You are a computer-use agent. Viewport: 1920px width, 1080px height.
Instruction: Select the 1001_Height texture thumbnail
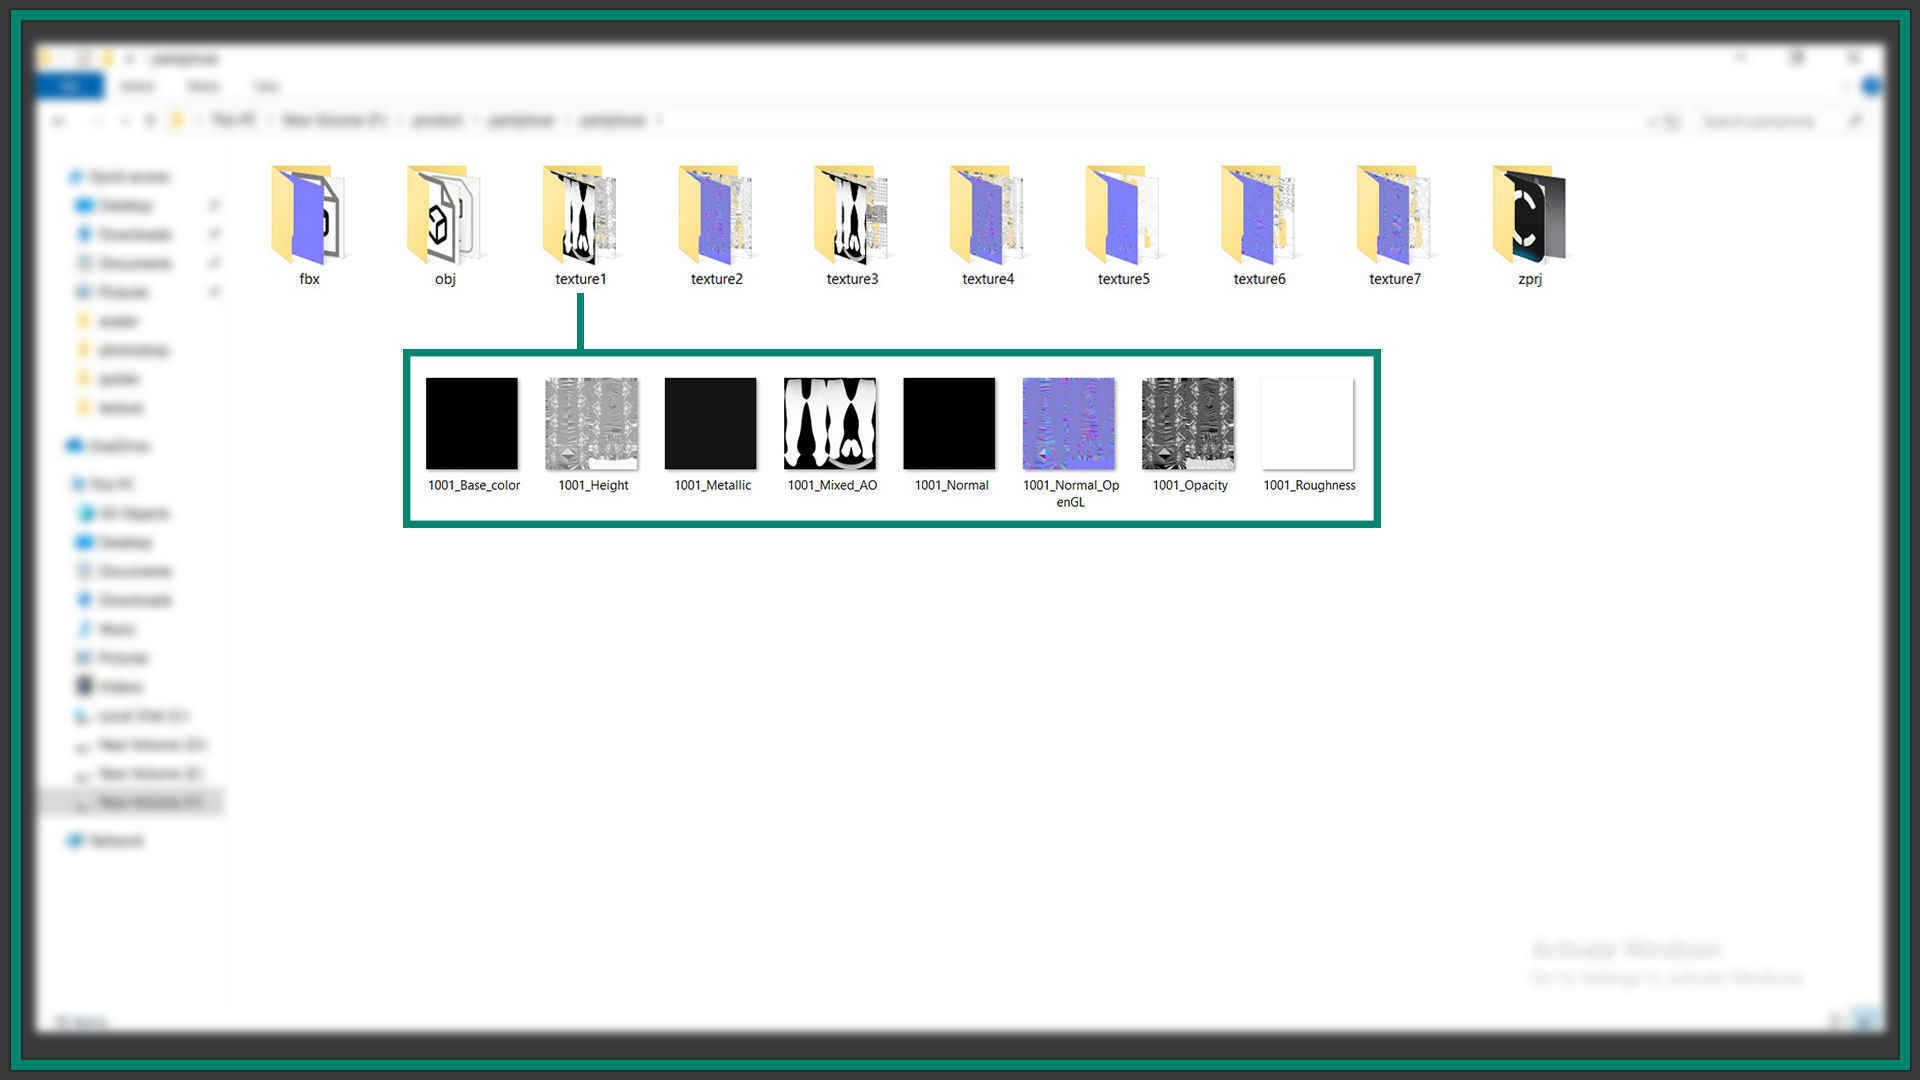pyautogui.click(x=591, y=424)
